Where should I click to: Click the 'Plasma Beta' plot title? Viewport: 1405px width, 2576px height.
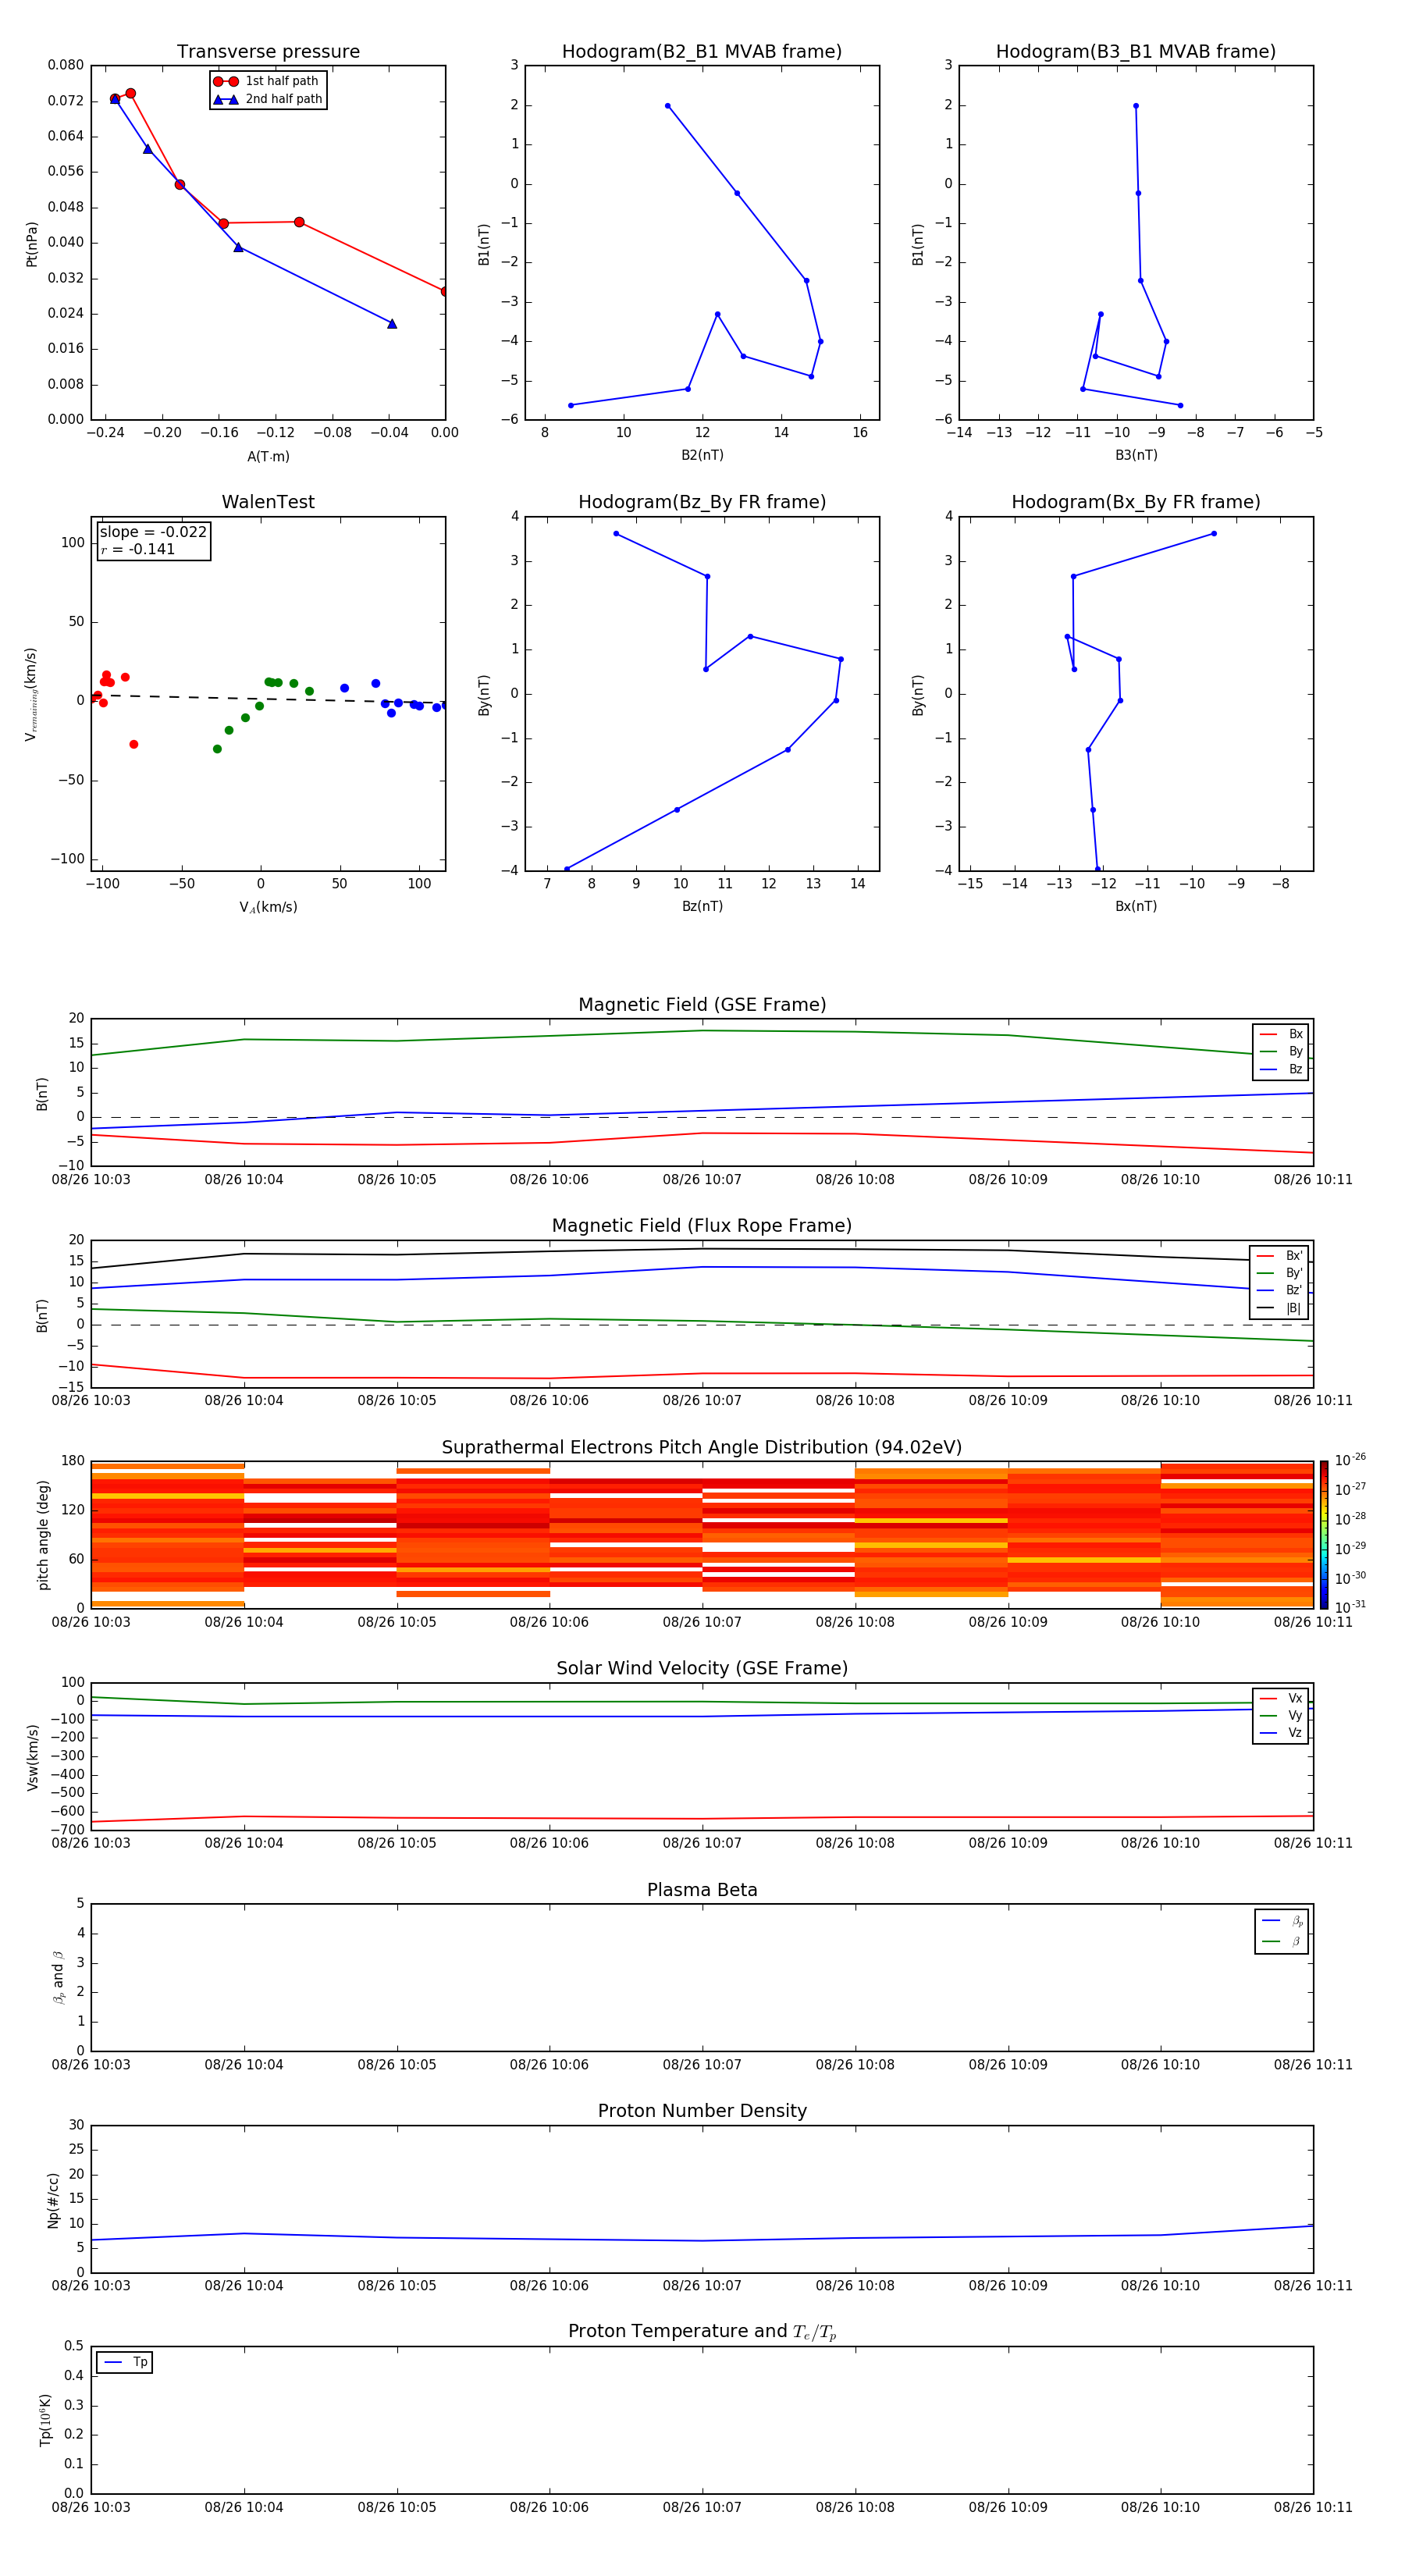click(x=702, y=1891)
